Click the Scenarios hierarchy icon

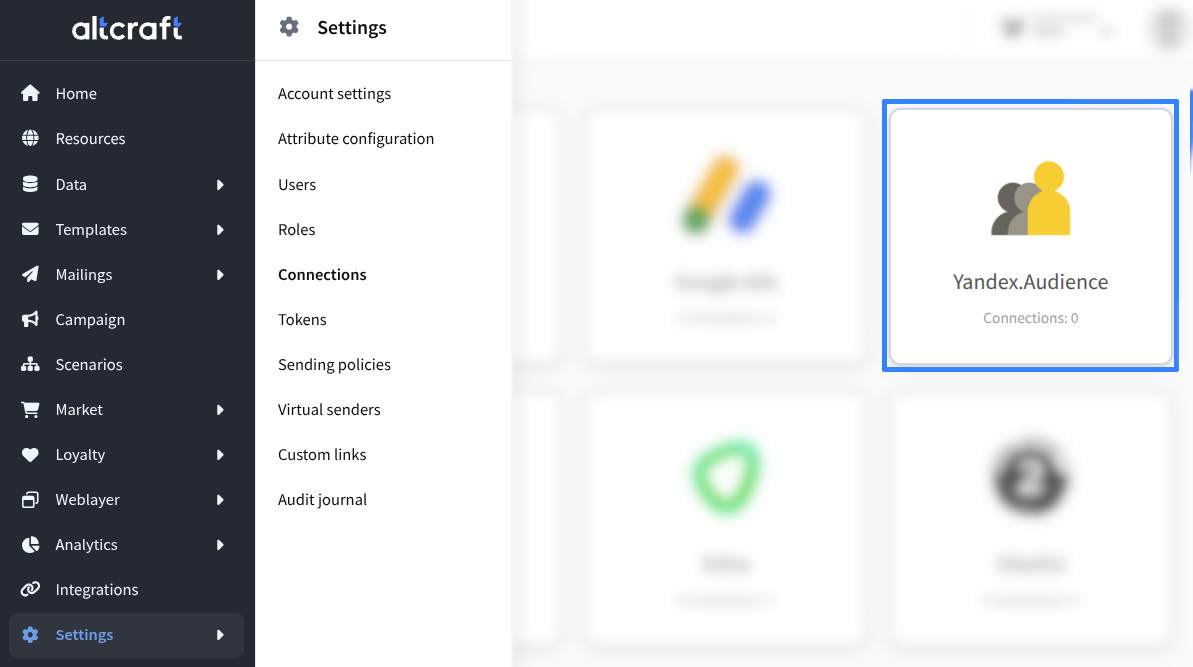pos(30,365)
